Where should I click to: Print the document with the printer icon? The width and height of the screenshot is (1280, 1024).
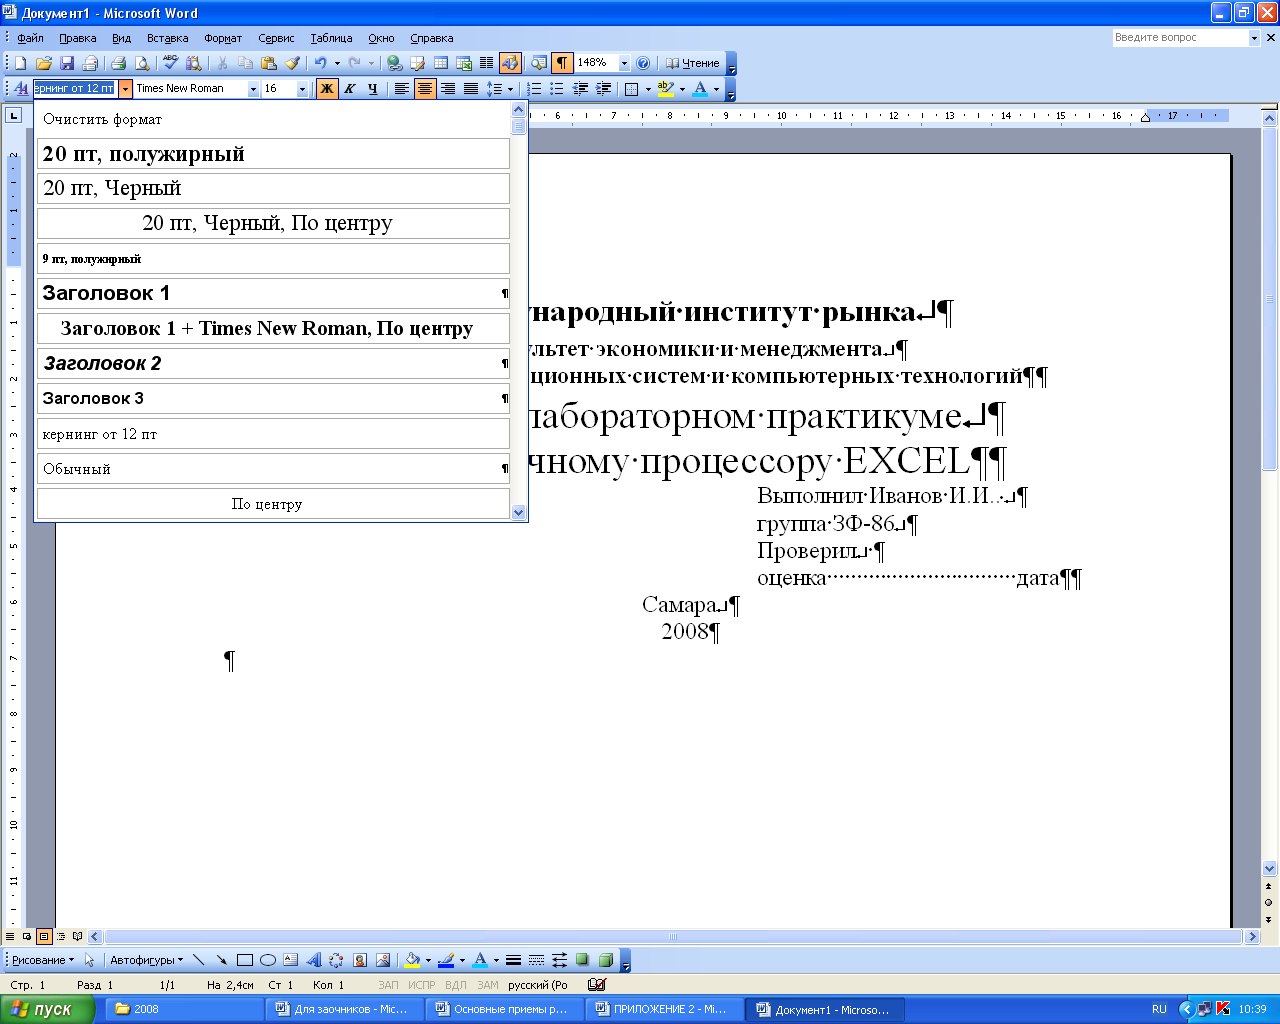click(x=118, y=63)
